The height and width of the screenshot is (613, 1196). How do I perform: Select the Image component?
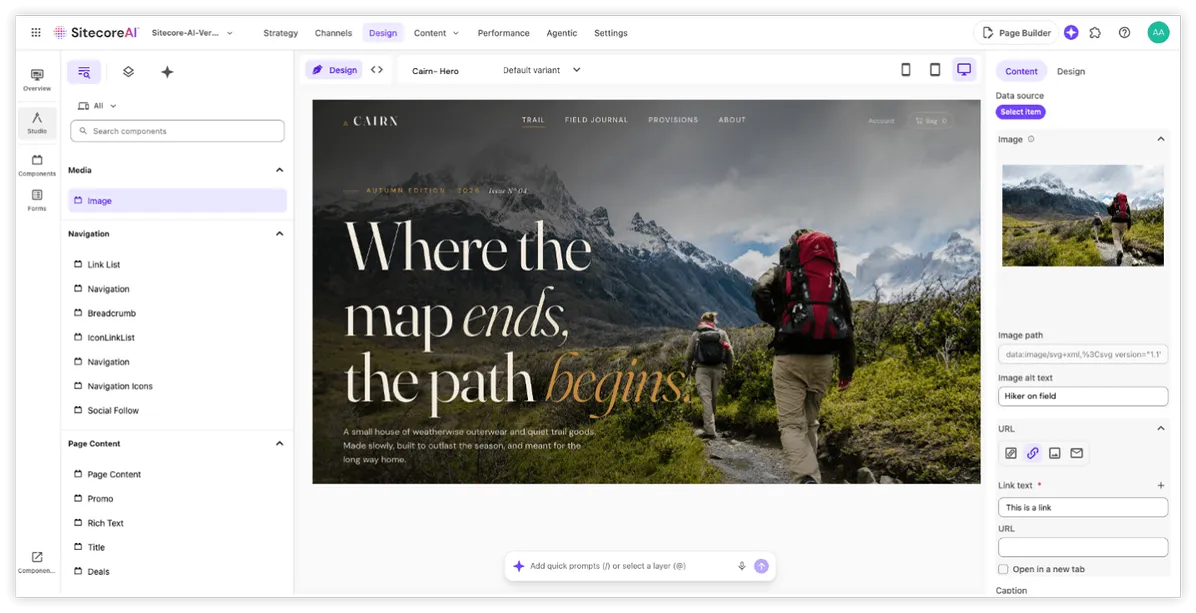point(177,201)
